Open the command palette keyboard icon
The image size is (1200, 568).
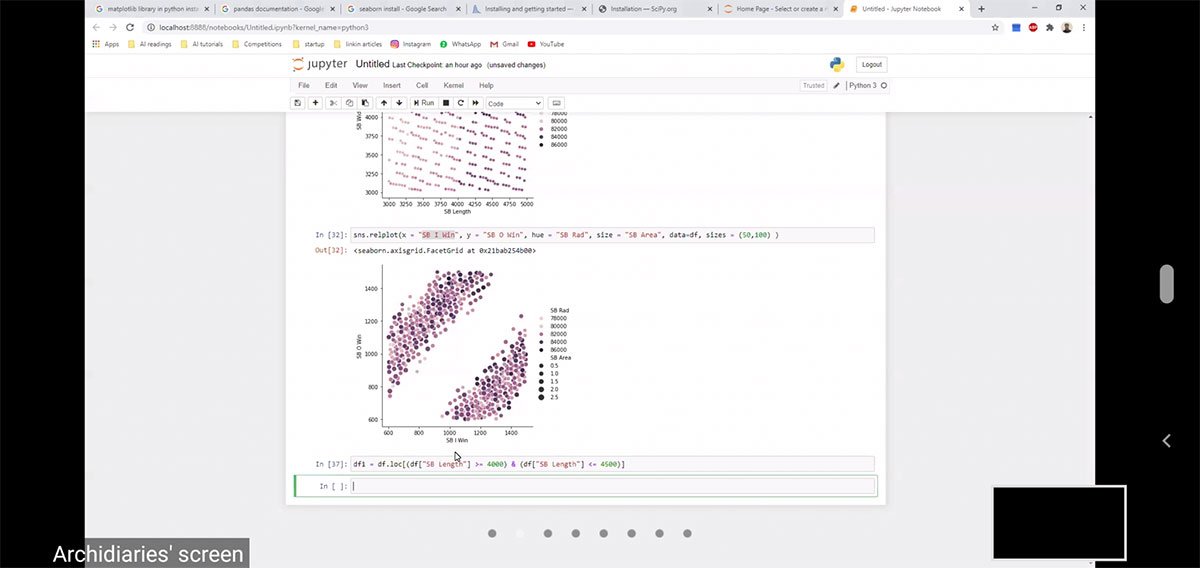click(557, 103)
